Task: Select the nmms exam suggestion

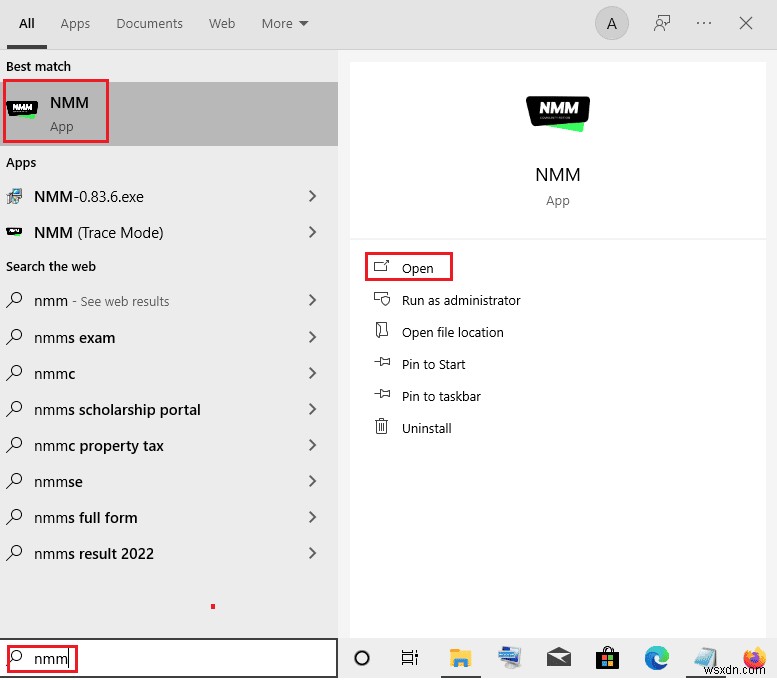Action: [169, 338]
